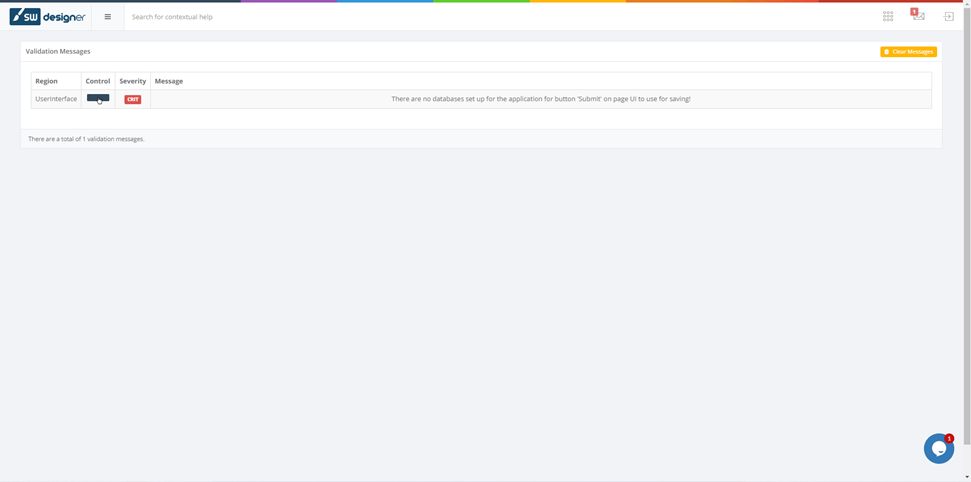Click the total validation messages footer text
Viewport: 971px width, 482px height.
tap(86, 139)
